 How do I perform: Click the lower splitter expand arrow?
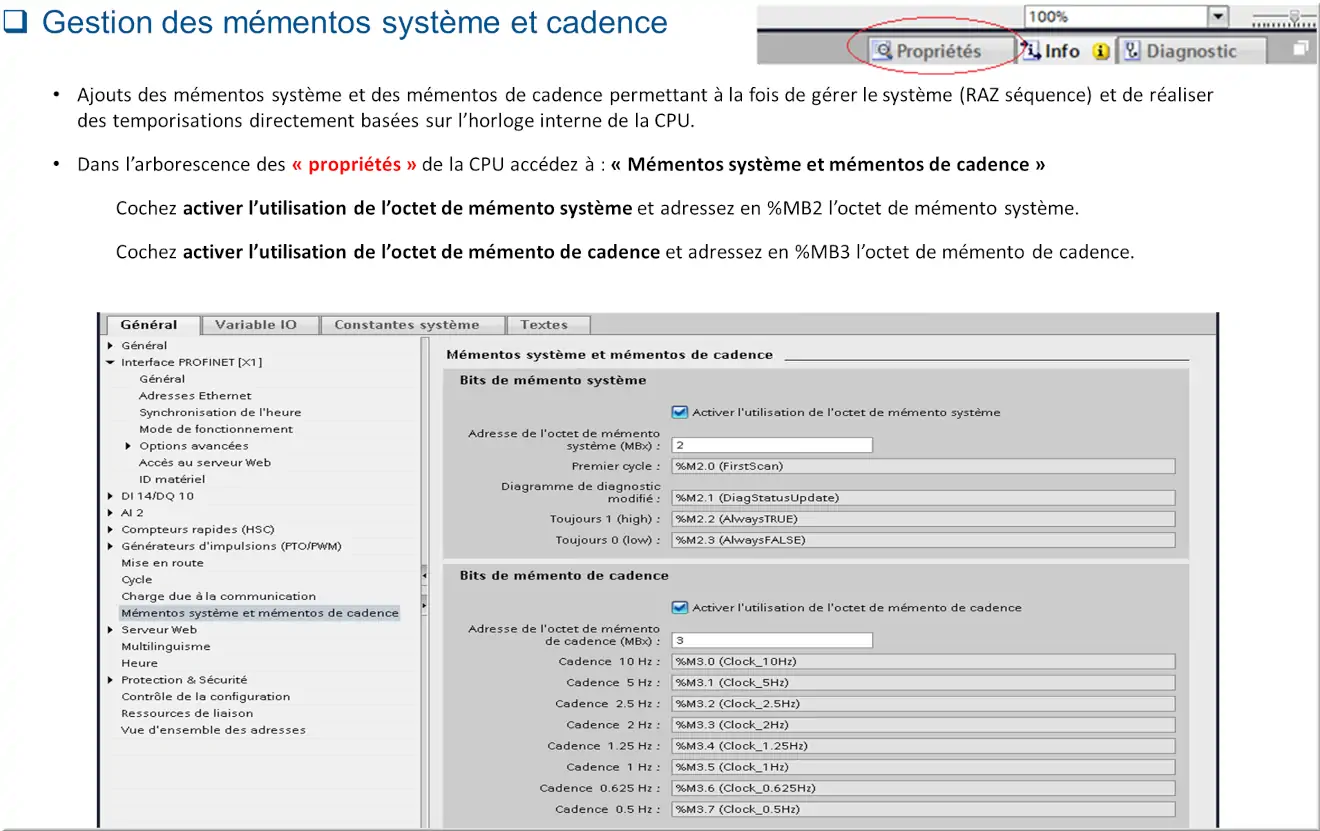coord(424,605)
